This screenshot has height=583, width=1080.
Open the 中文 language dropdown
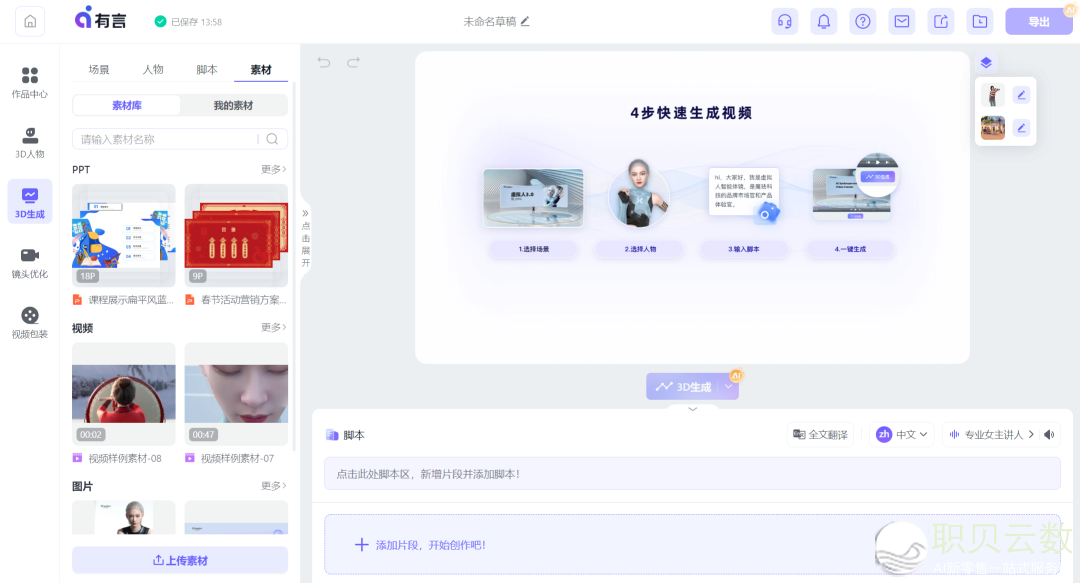(901, 434)
